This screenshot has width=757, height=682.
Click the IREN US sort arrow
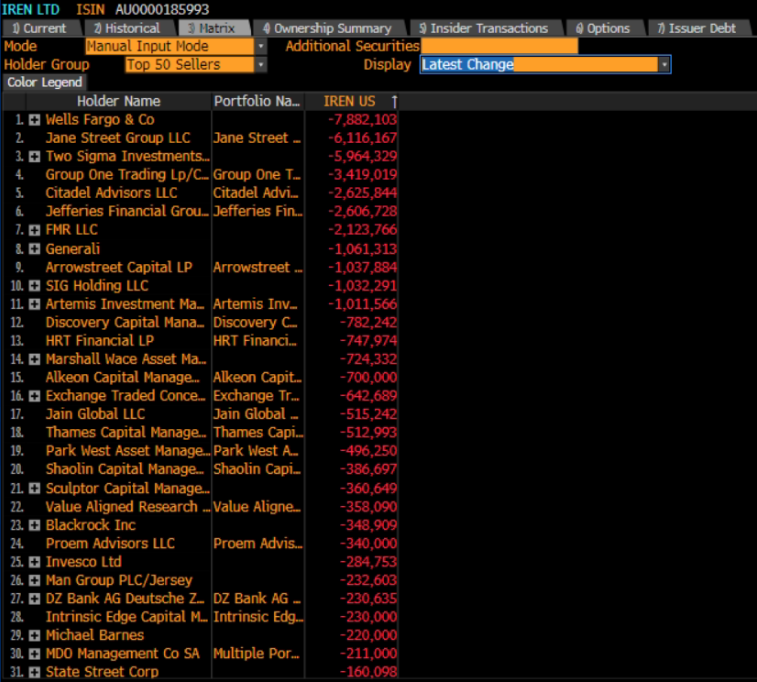tap(394, 101)
